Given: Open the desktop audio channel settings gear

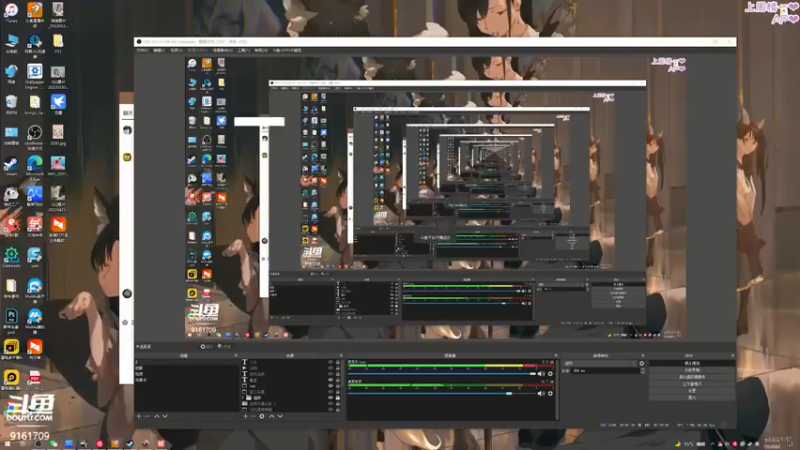Looking at the screenshot, I should (x=551, y=393).
